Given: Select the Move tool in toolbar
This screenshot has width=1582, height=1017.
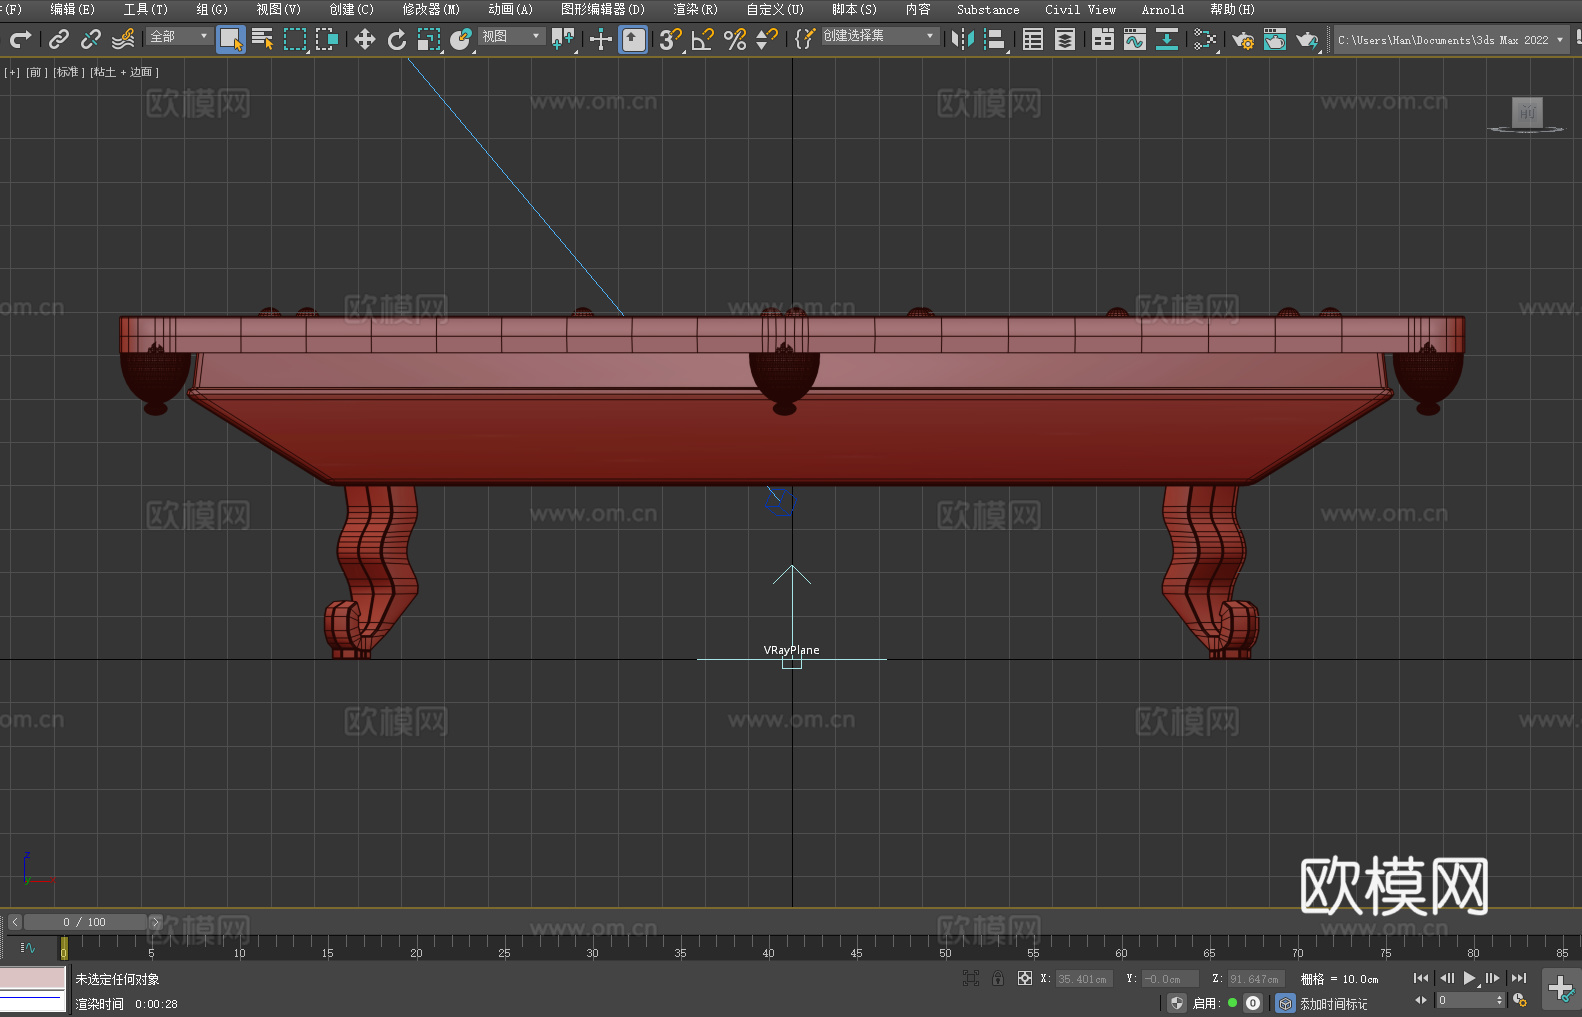Looking at the screenshot, I should pos(364,39).
